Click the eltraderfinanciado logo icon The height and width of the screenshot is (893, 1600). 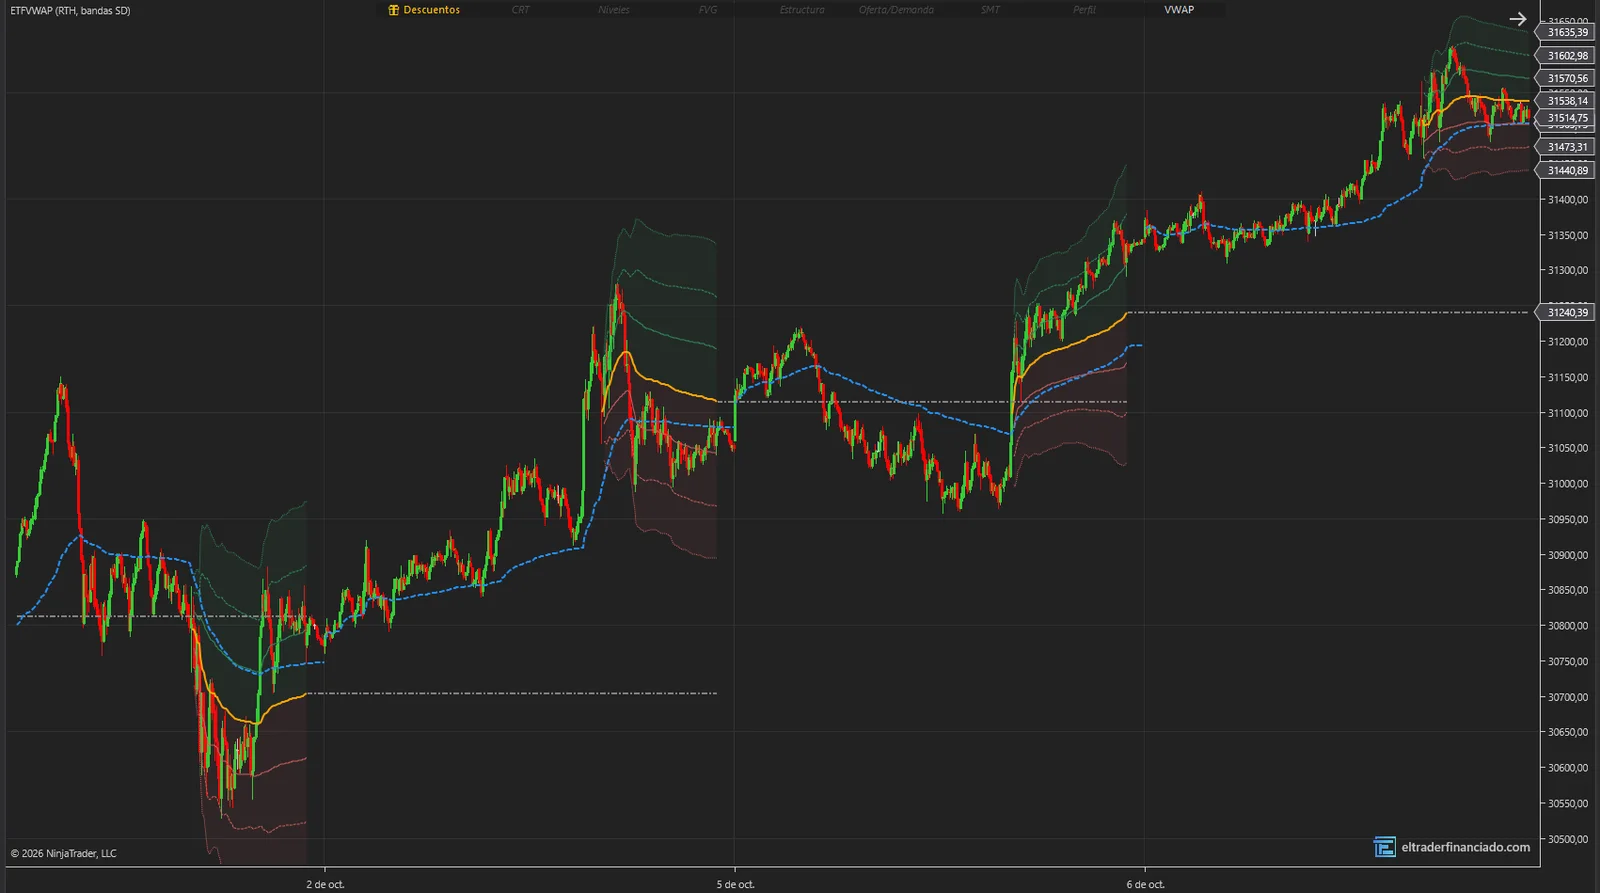pyautogui.click(x=1385, y=848)
